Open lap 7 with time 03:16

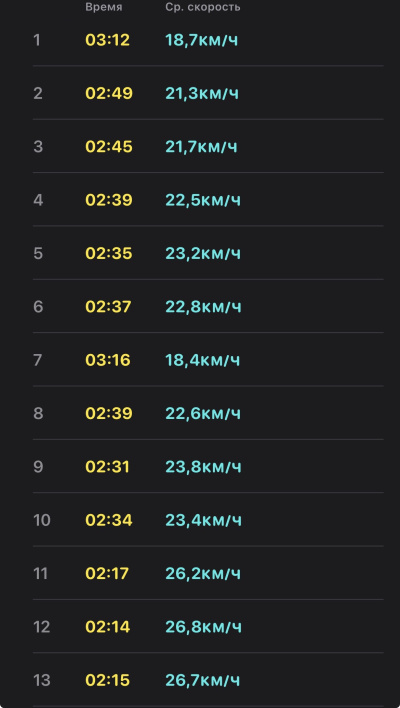tap(208, 360)
